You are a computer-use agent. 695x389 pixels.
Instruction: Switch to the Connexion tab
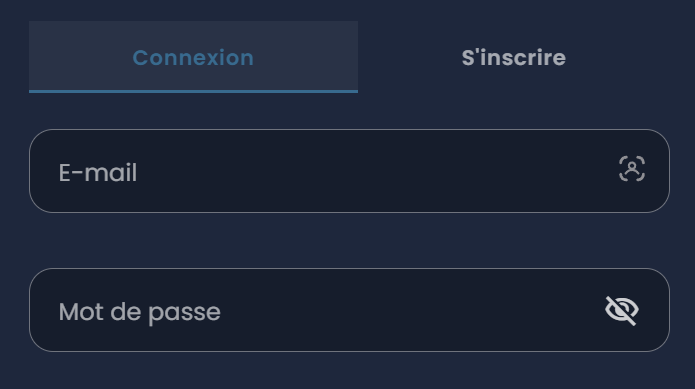193,57
